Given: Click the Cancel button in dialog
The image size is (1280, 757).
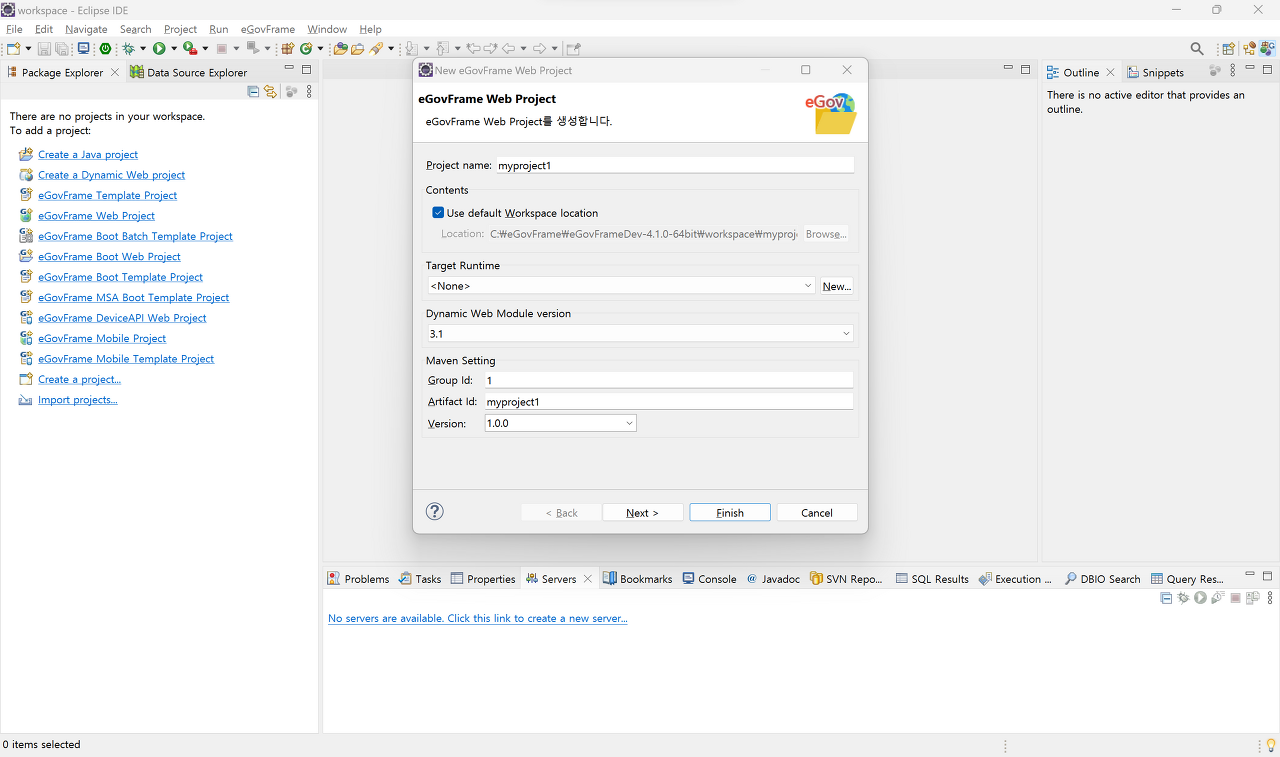Looking at the screenshot, I should pyautogui.click(x=817, y=512).
